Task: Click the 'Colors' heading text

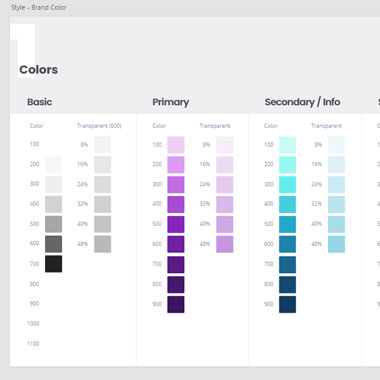Action: coord(39,70)
